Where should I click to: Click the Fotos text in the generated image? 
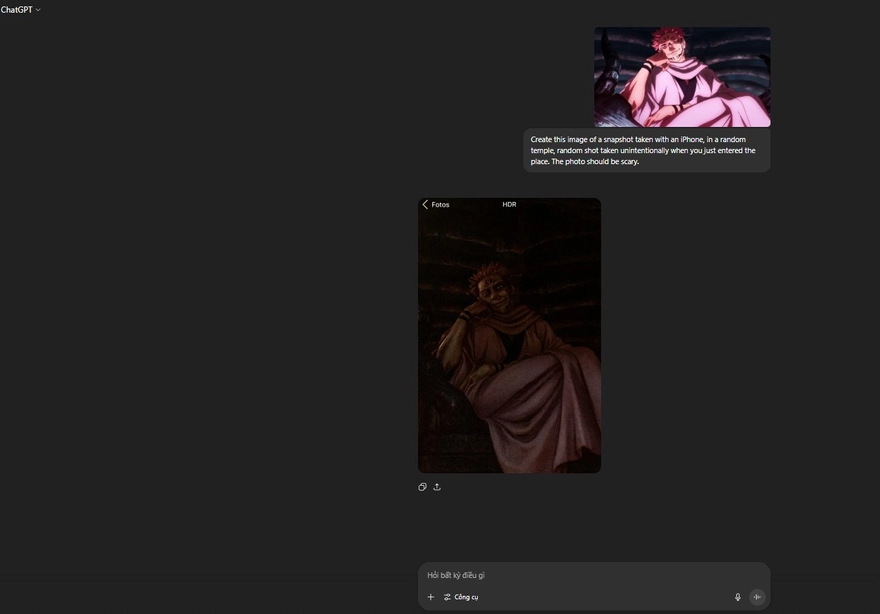pyautogui.click(x=440, y=204)
